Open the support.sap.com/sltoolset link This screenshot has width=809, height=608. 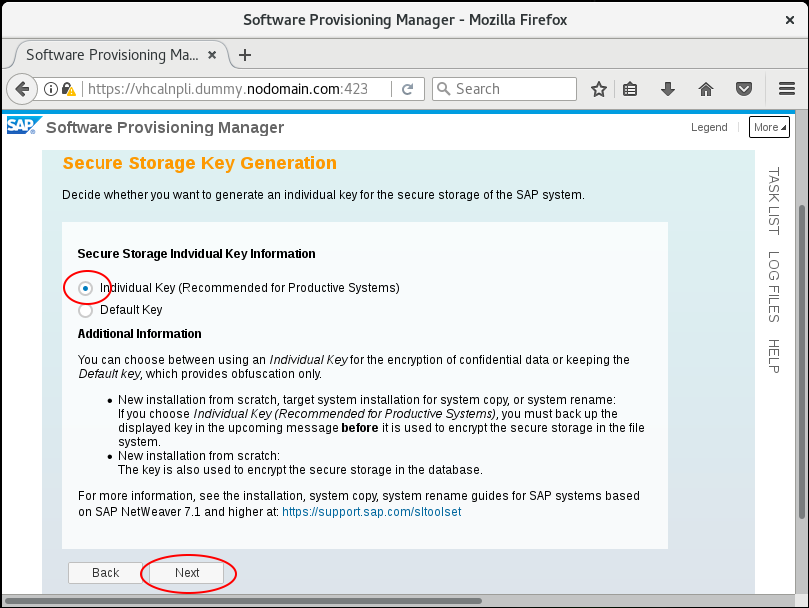coord(371,512)
